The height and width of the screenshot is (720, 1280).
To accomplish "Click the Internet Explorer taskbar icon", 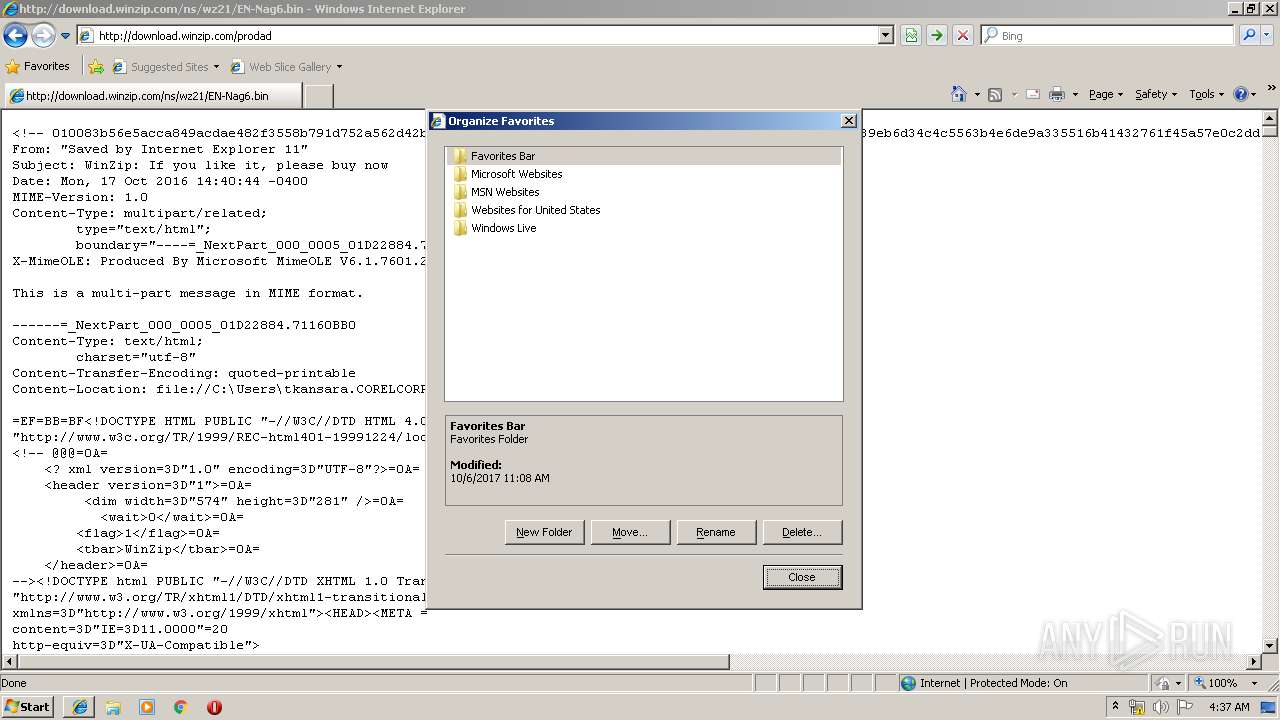I will point(80,707).
